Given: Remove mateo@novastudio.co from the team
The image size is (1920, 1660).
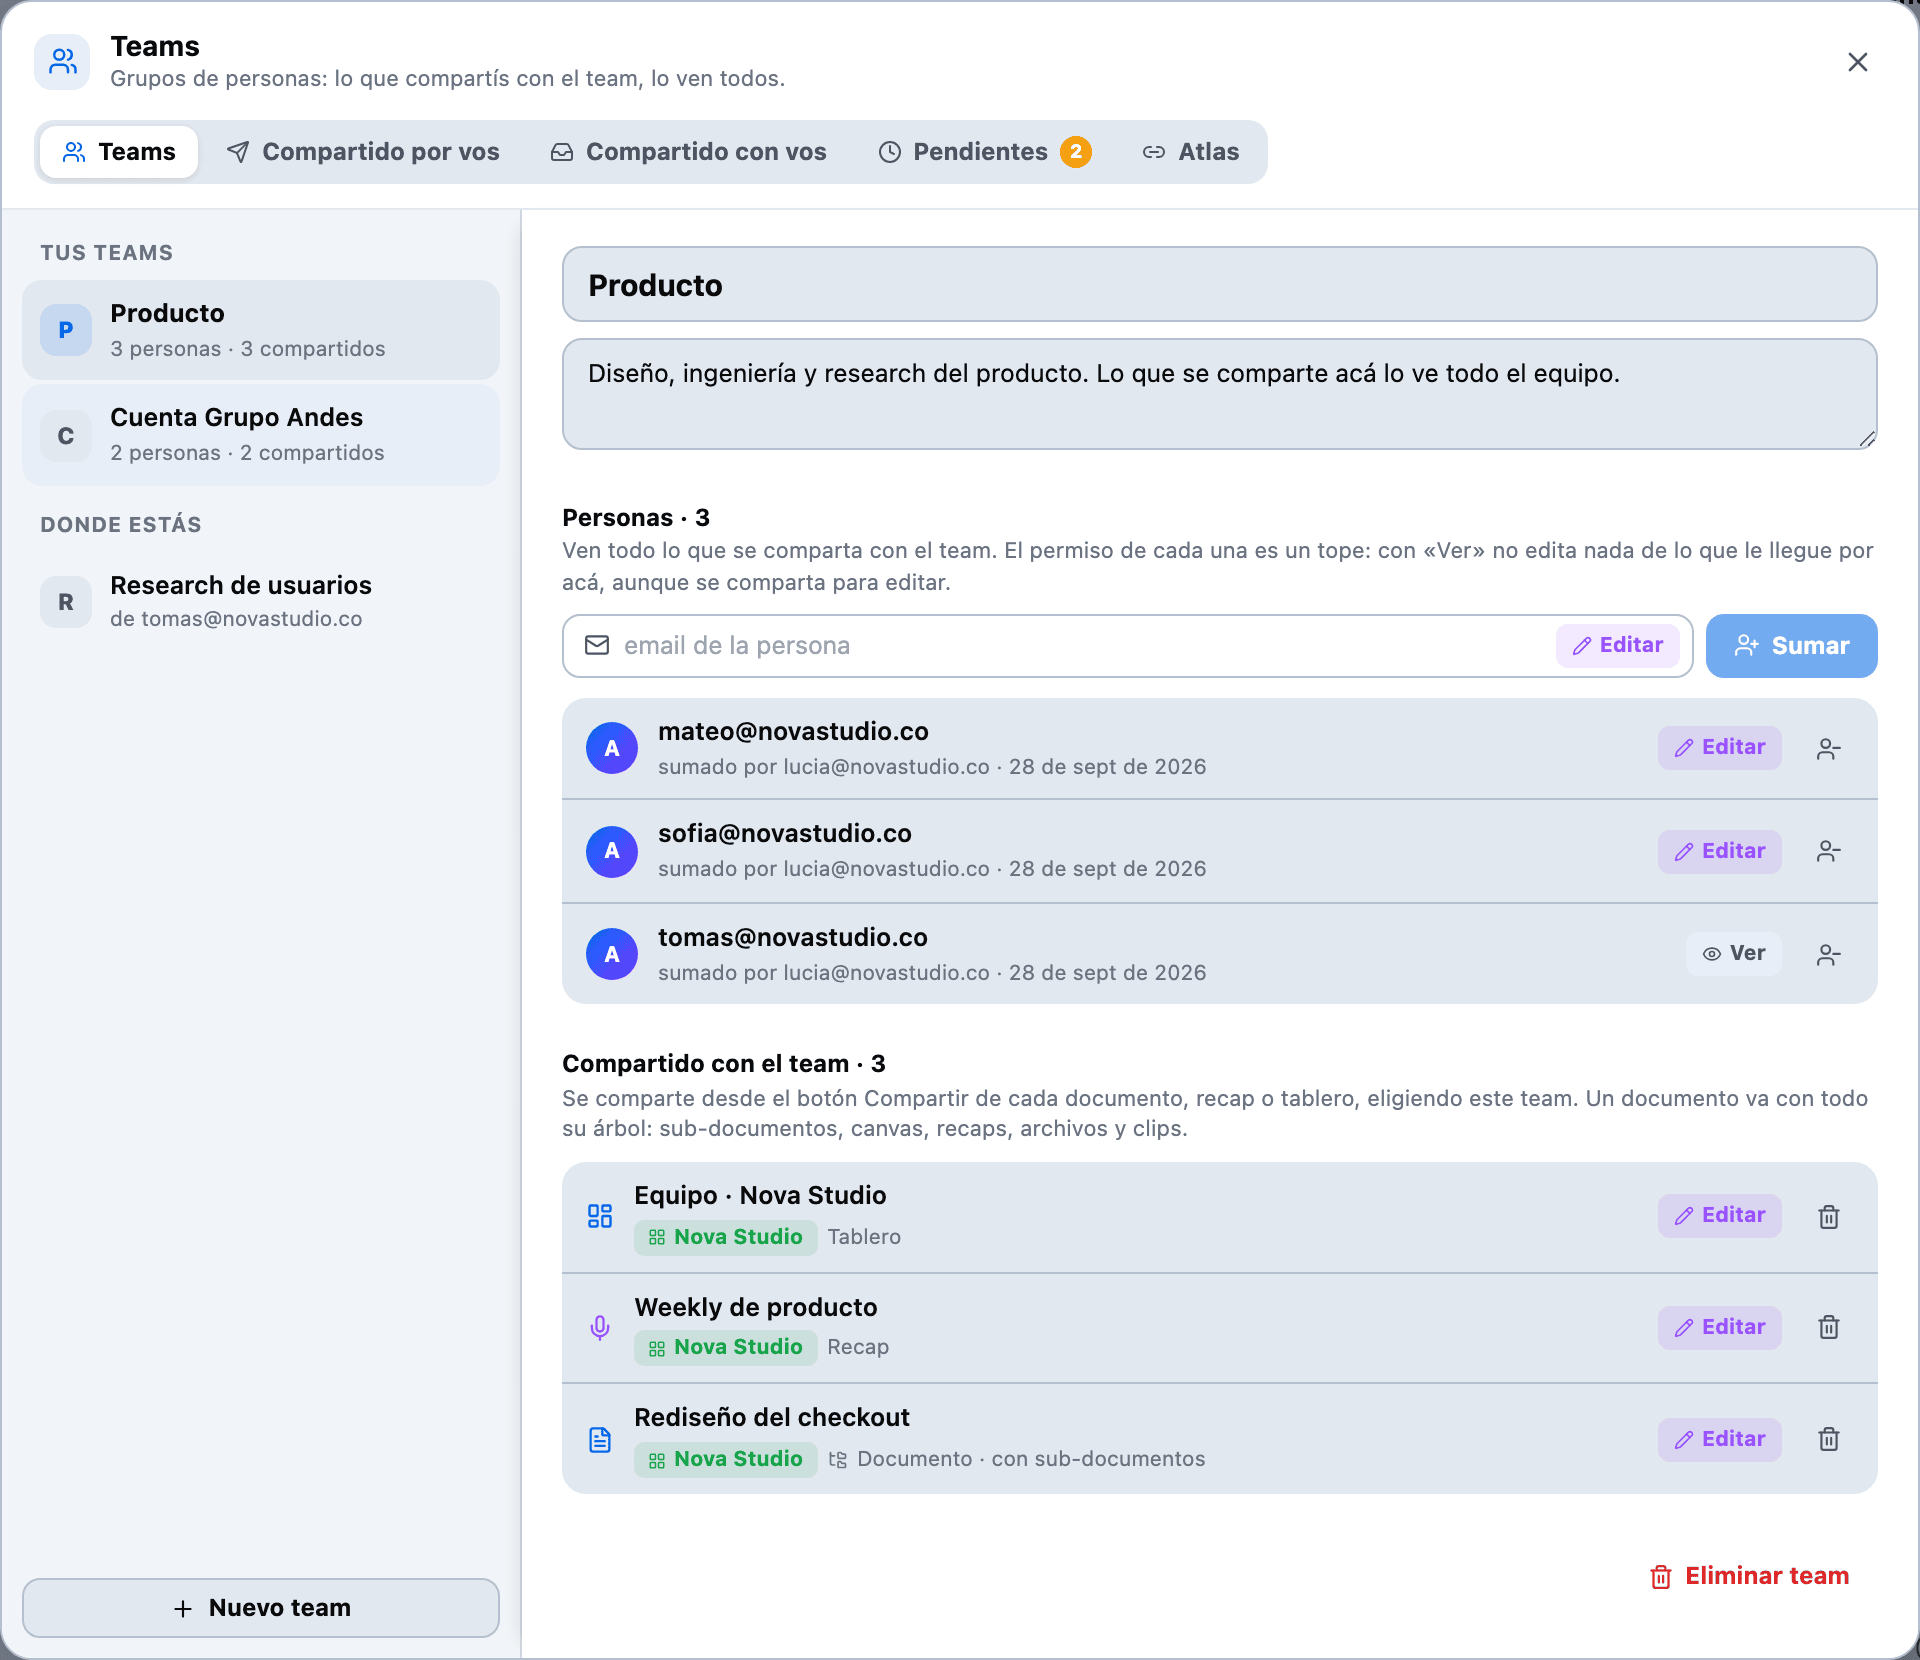Looking at the screenshot, I should (x=1828, y=748).
